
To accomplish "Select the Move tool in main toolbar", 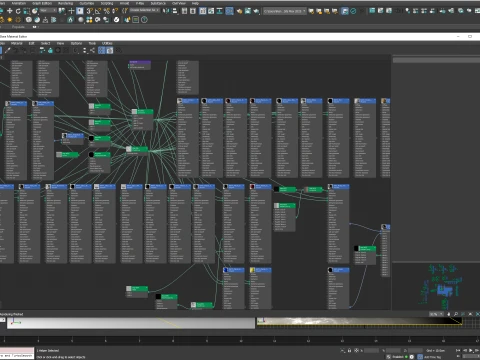I will coord(10,11).
